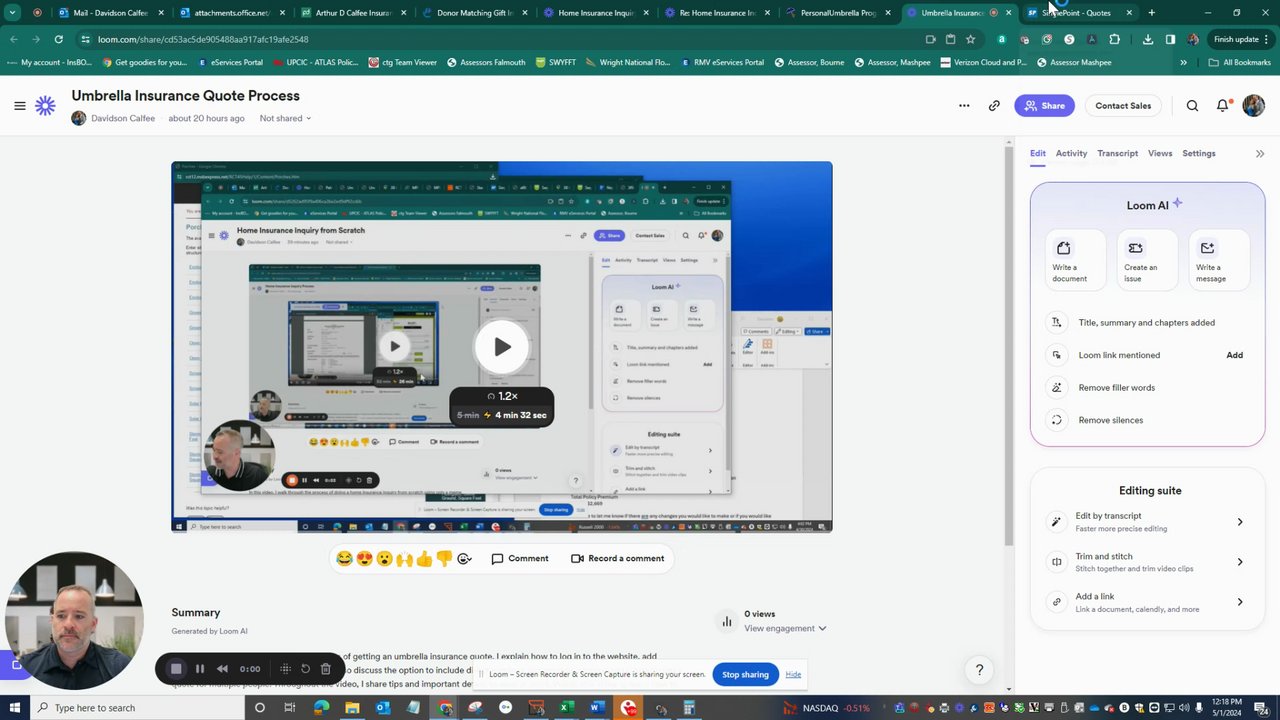The image size is (1280, 720).
Task: Click Stop sharing button
Action: pos(745,674)
